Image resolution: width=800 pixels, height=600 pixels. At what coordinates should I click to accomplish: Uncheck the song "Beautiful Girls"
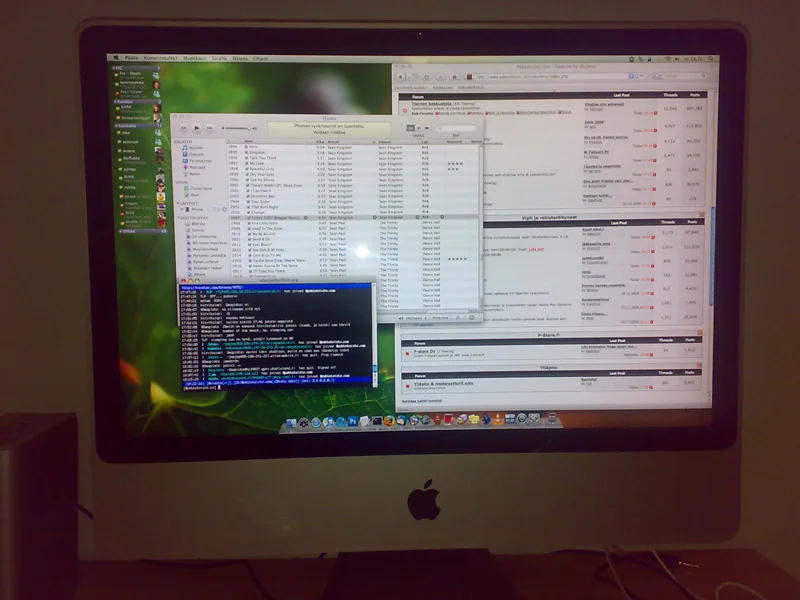tap(245, 170)
